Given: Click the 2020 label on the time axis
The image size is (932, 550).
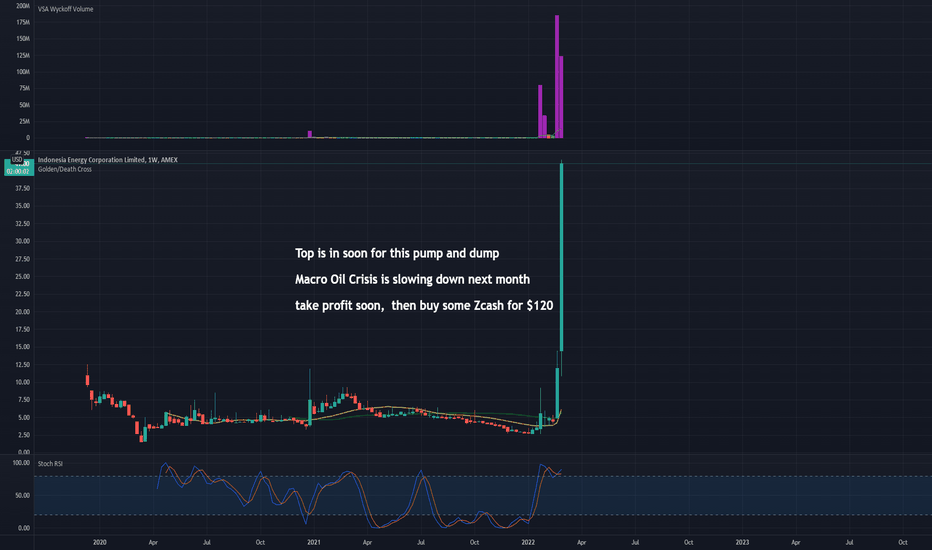Looking at the screenshot, I should click(x=100, y=542).
